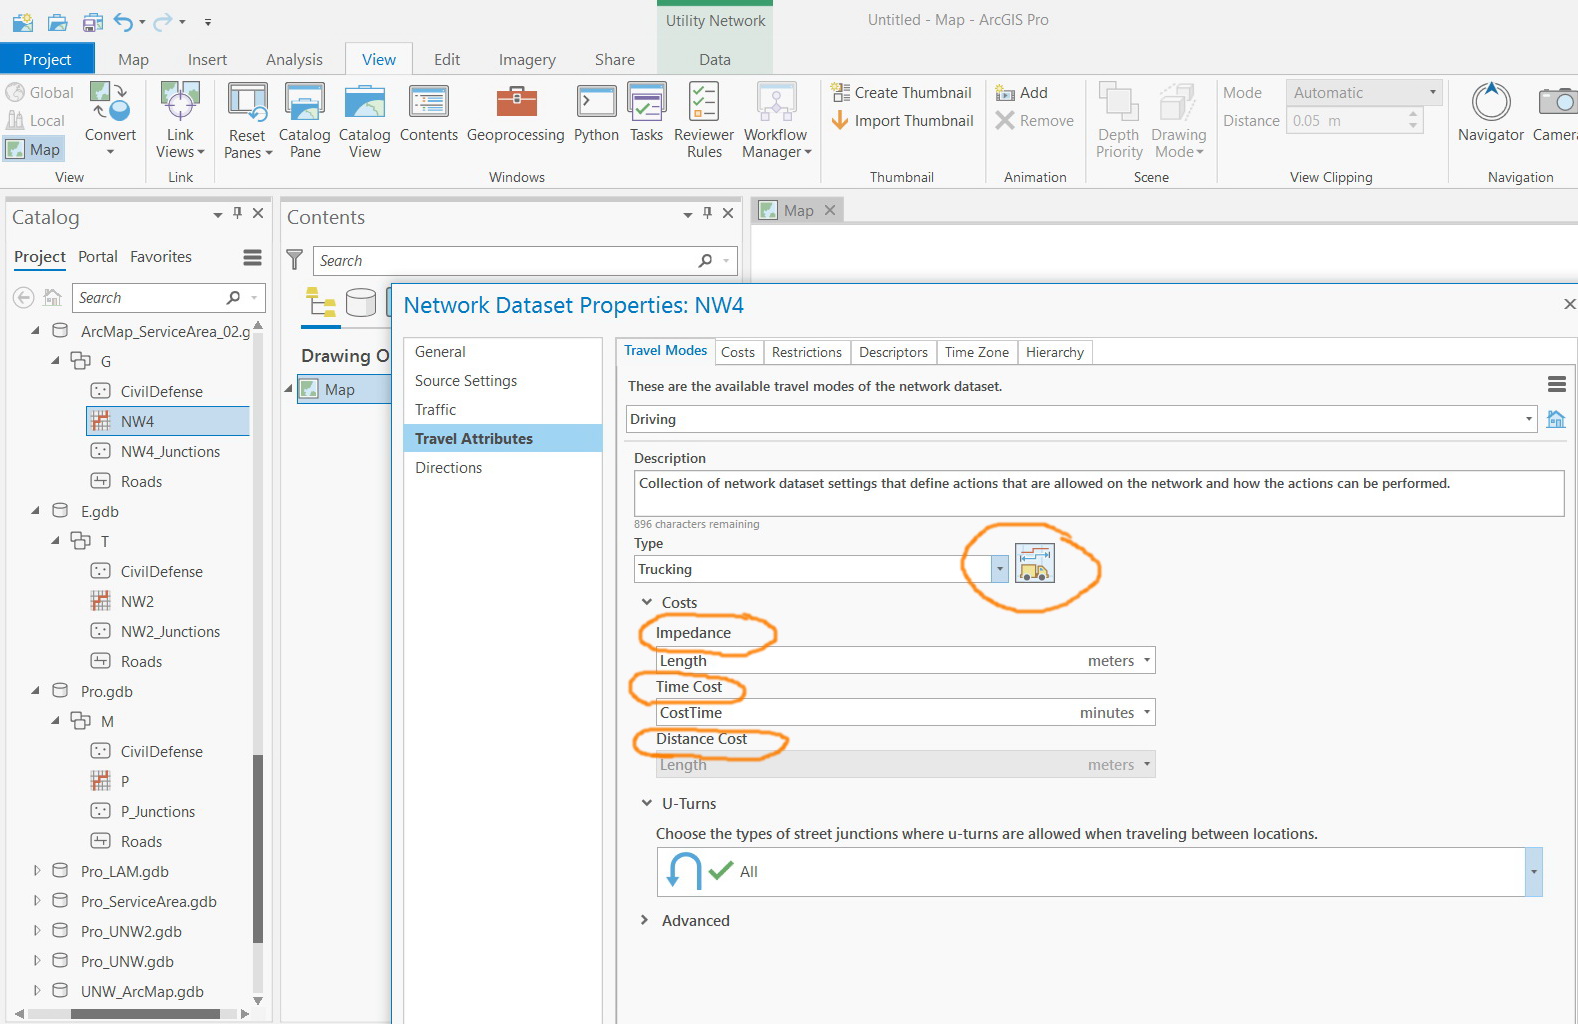Switch view to Global mode

(40, 93)
